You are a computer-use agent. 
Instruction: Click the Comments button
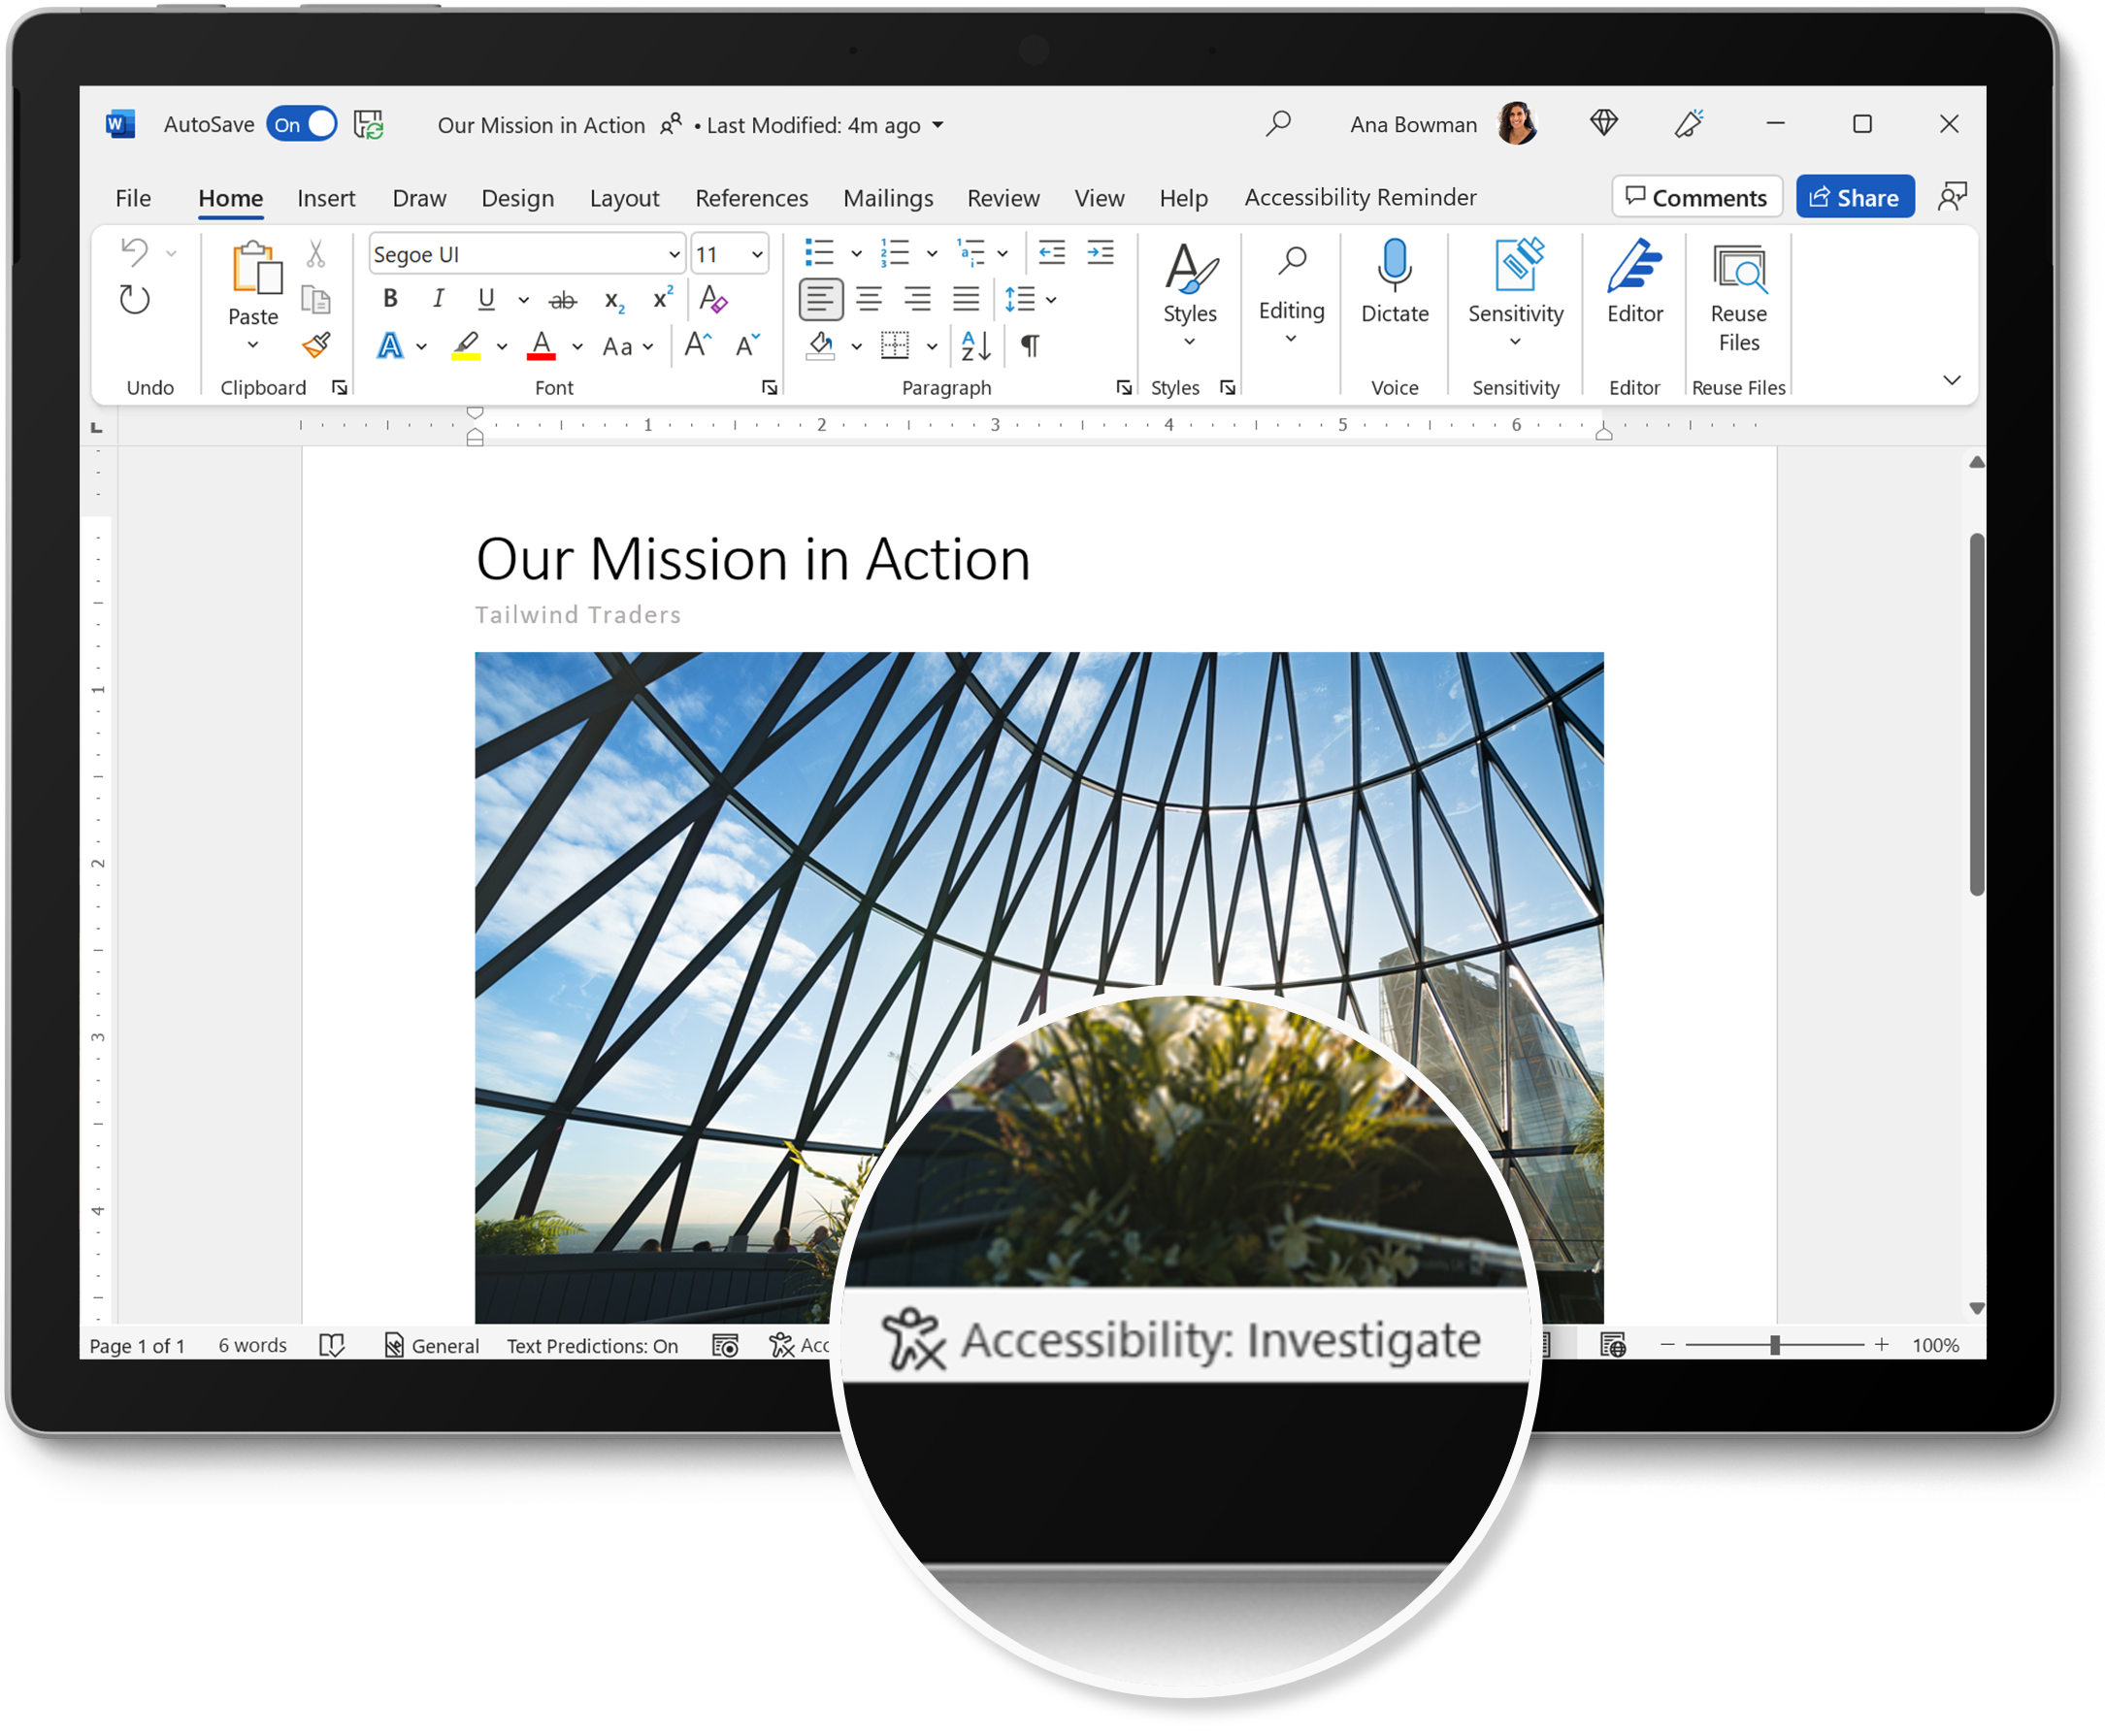(x=1691, y=194)
